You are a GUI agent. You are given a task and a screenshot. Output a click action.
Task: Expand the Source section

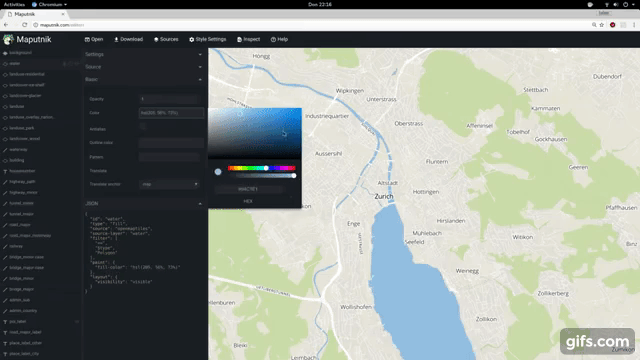pyautogui.click(x=144, y=67)
